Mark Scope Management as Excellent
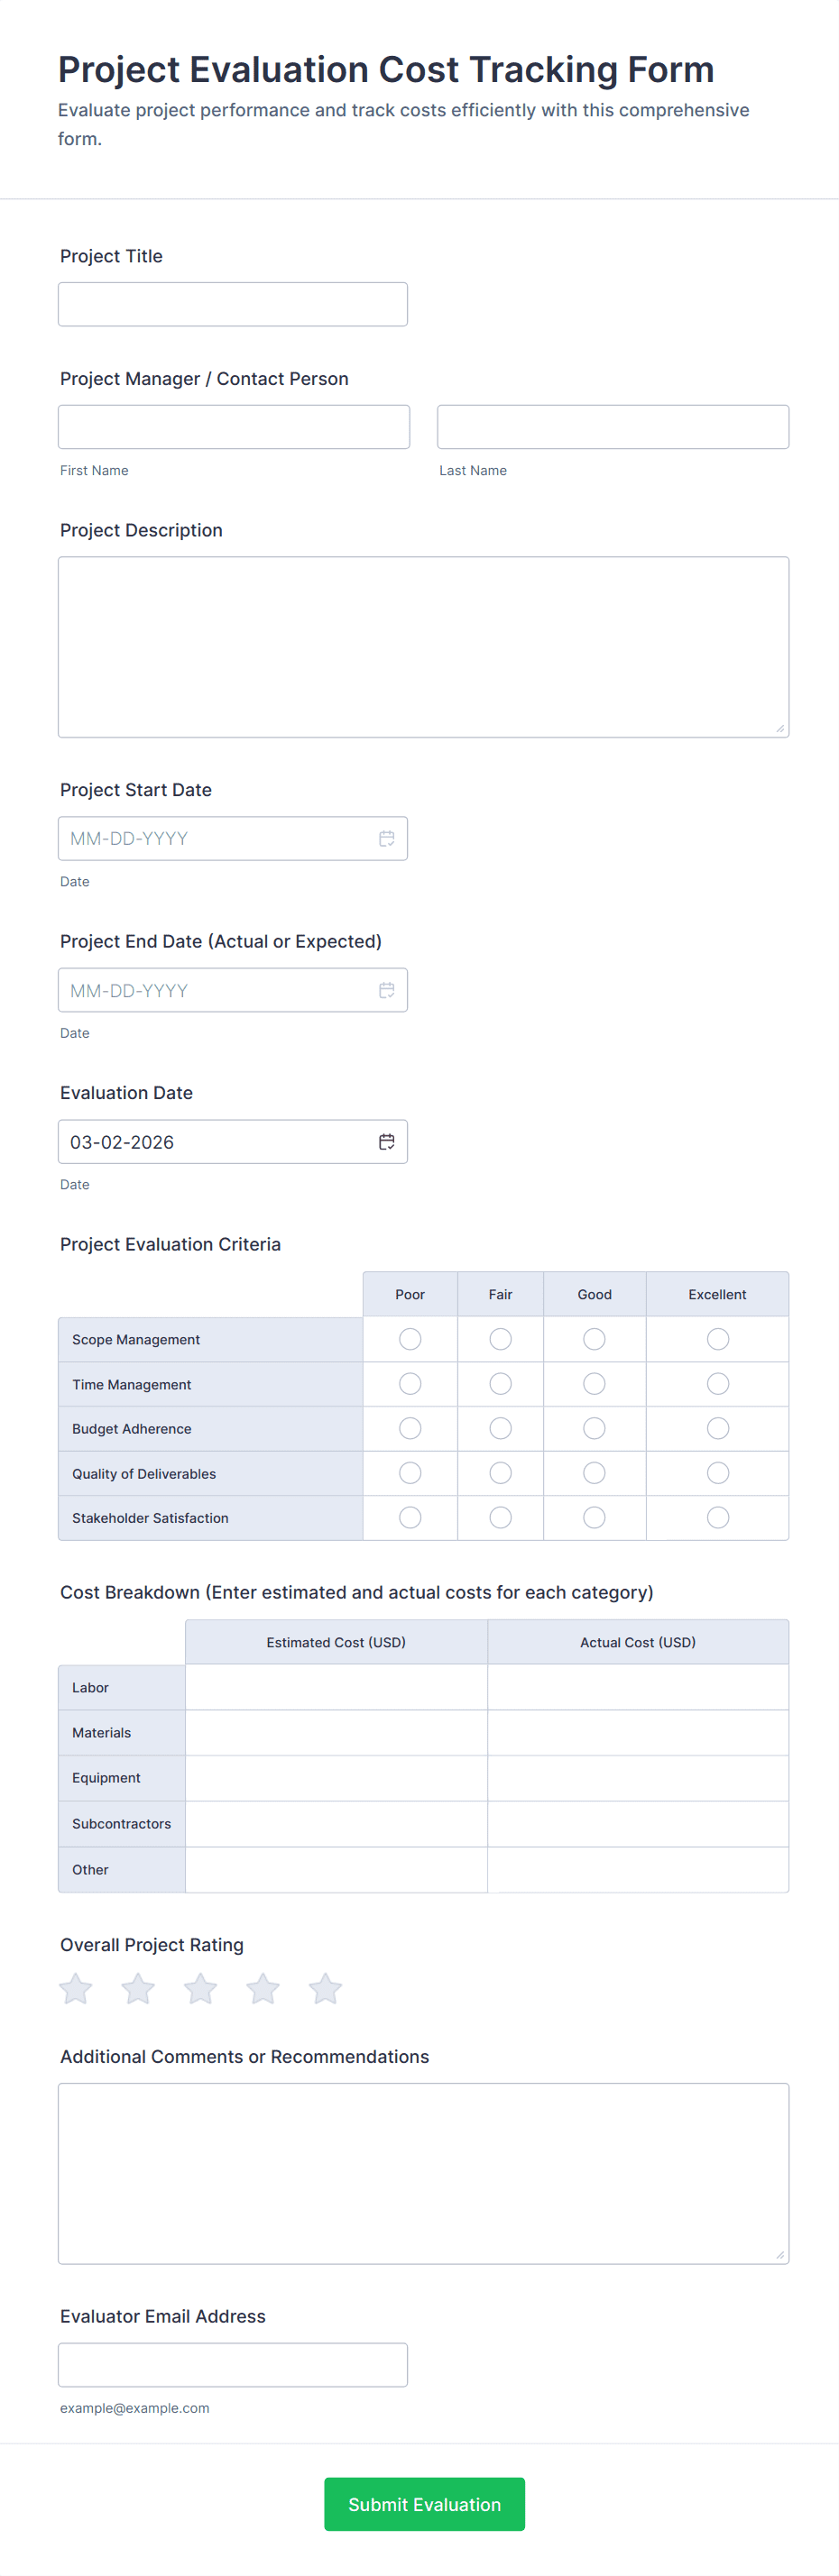 pos(717,1339)
